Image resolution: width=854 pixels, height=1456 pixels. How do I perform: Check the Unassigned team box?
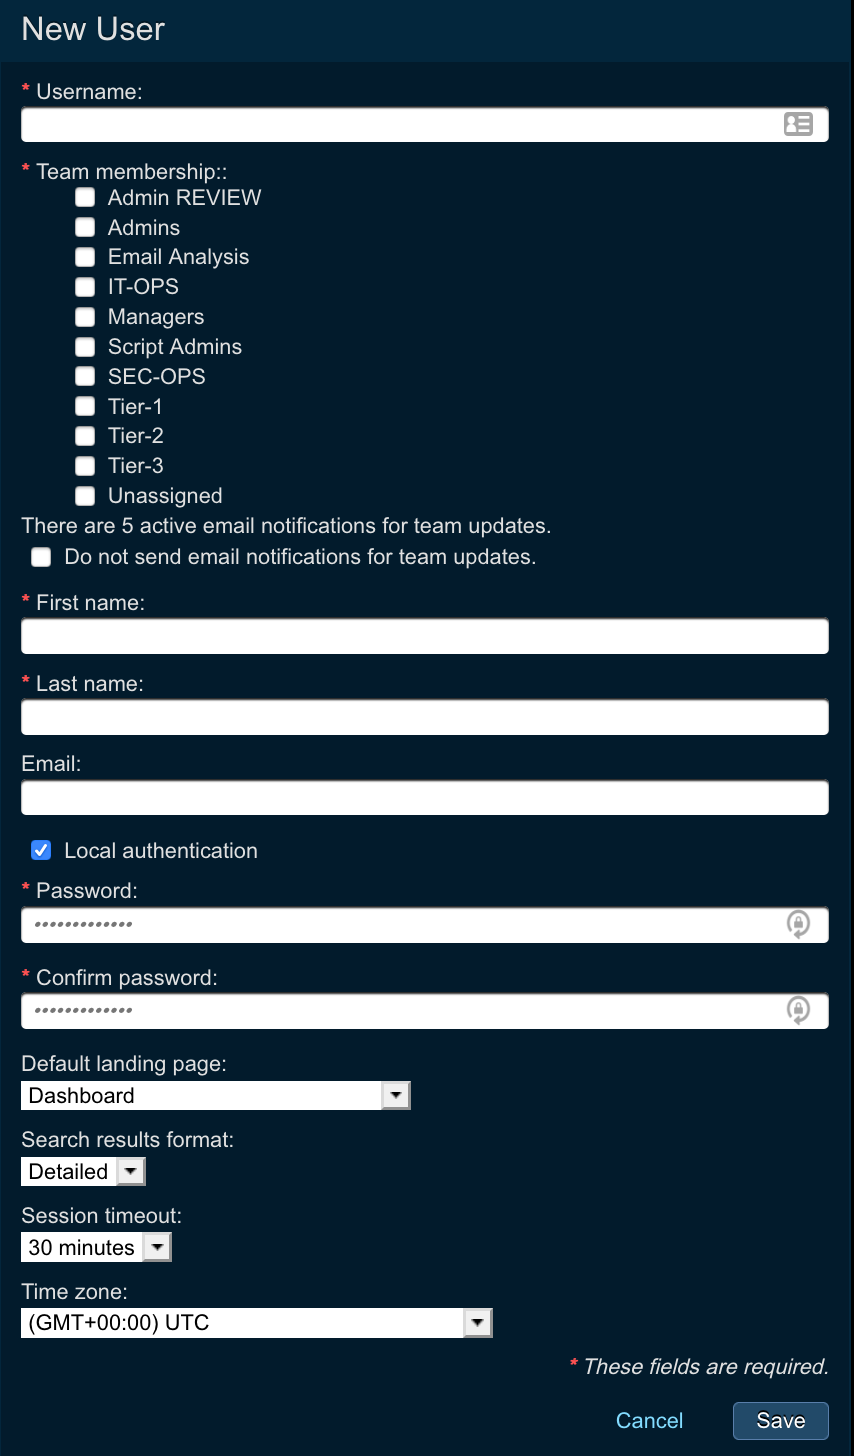point(86,496)
